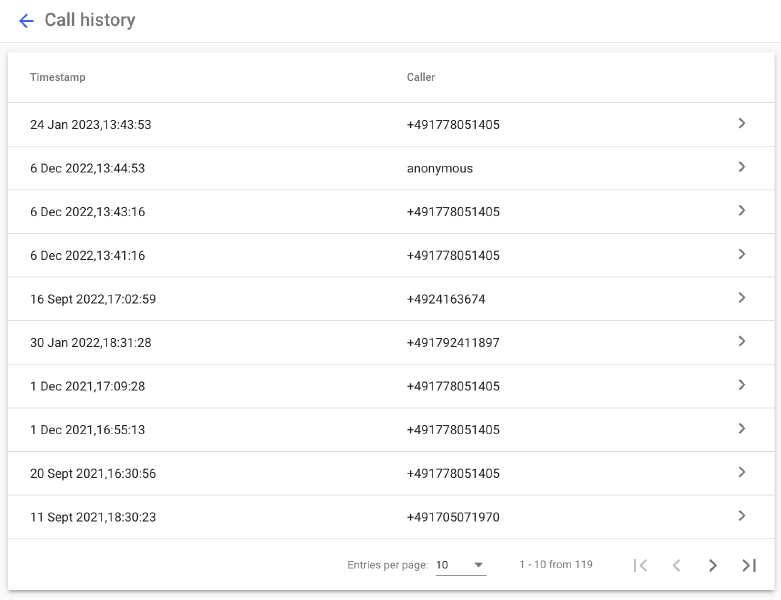Open details chevron for 24 Jan 2023 call

click(x=741, y=124)
